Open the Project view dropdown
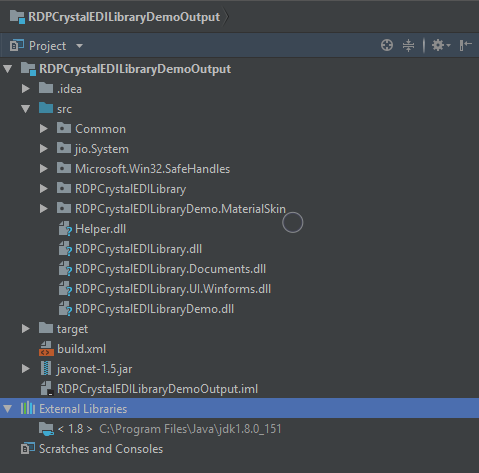The width and height of the screenshot is (479, 473). tap(79, 46)
